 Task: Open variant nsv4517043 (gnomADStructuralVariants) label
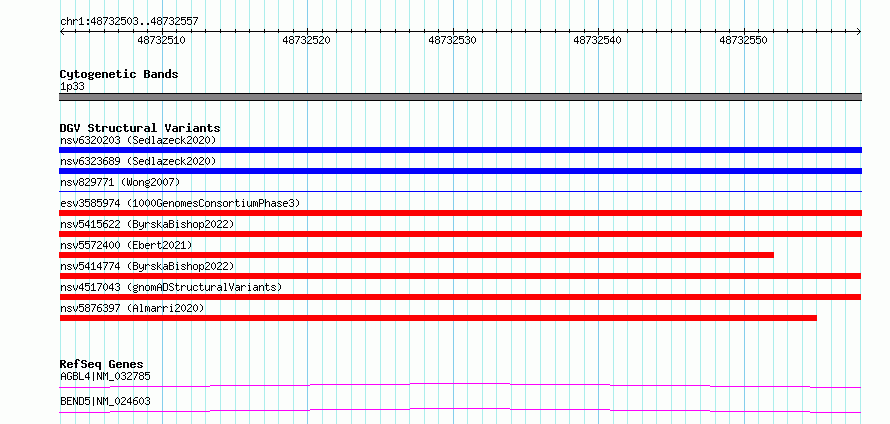point(171,287)
